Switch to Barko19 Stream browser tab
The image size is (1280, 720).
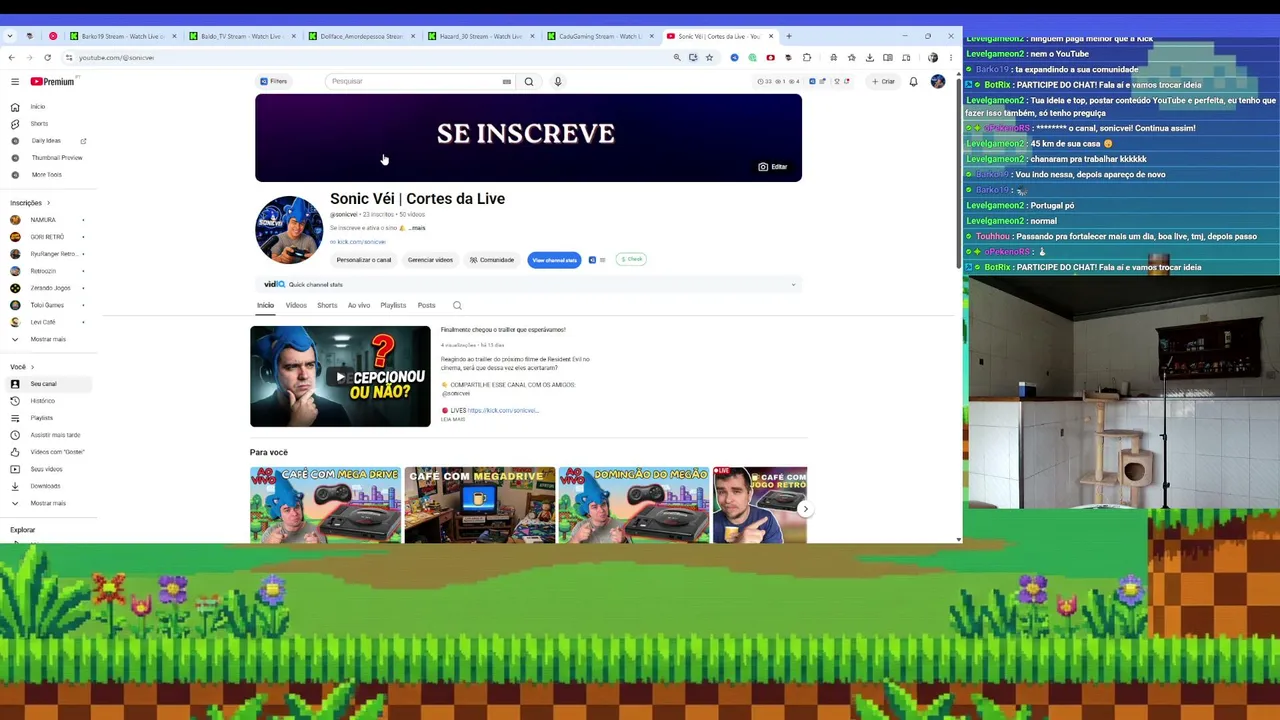click(x=122, y=36)
